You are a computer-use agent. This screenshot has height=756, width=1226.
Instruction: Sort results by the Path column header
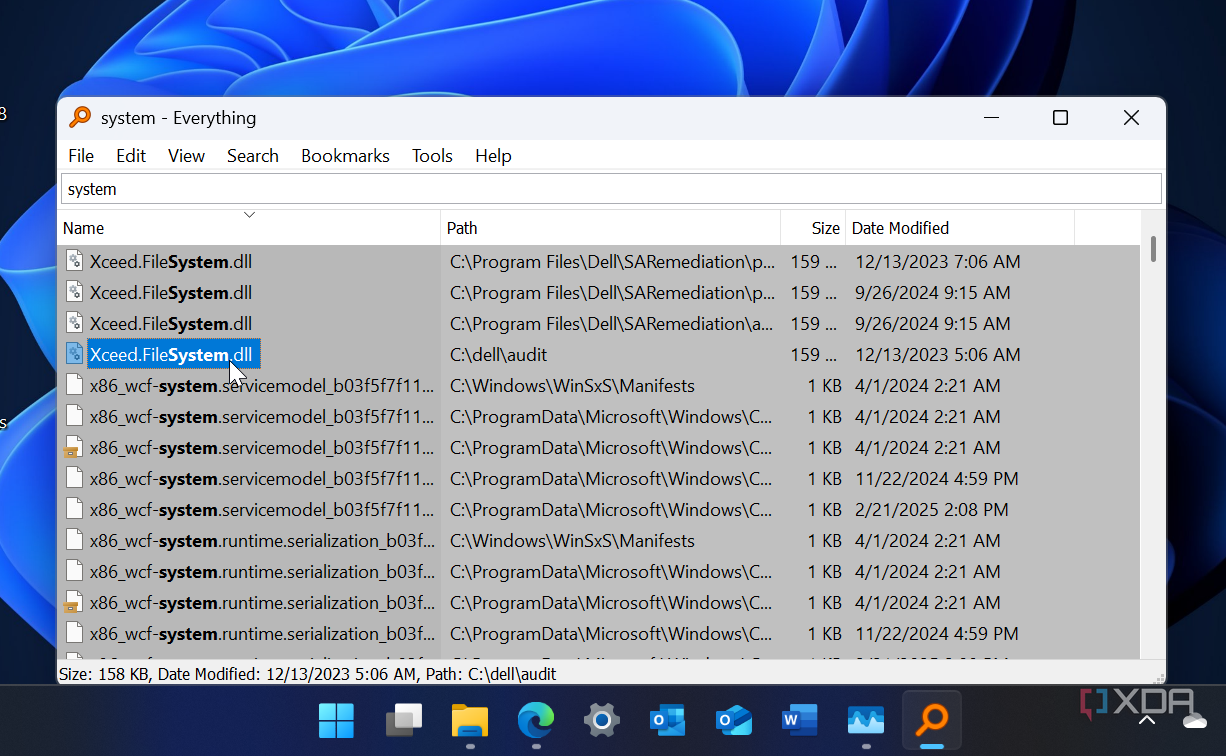tap(610, 228)
